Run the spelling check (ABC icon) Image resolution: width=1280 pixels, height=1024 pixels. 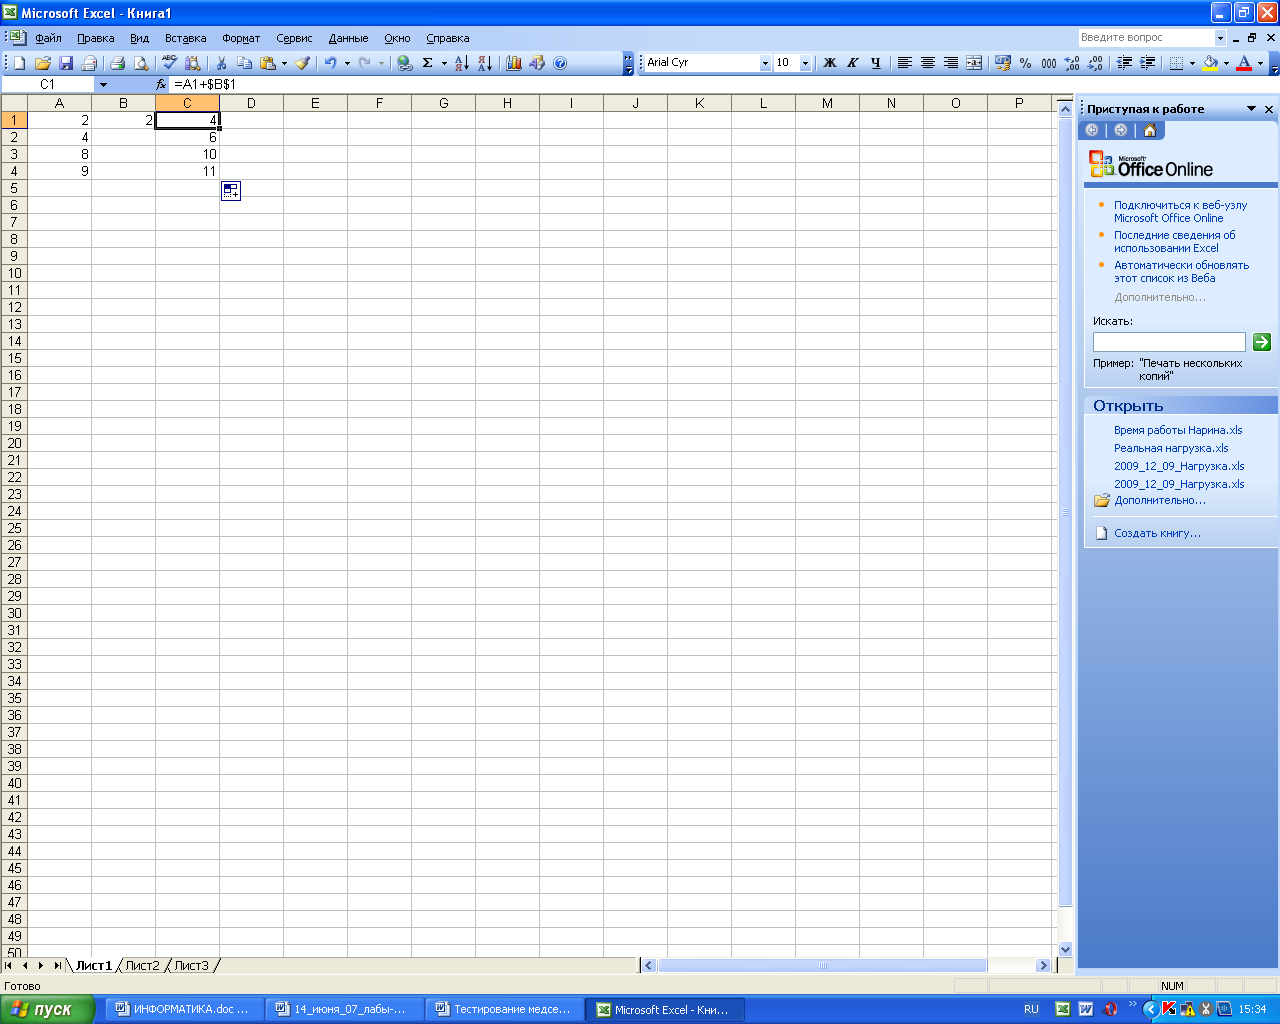coord(170,63)
